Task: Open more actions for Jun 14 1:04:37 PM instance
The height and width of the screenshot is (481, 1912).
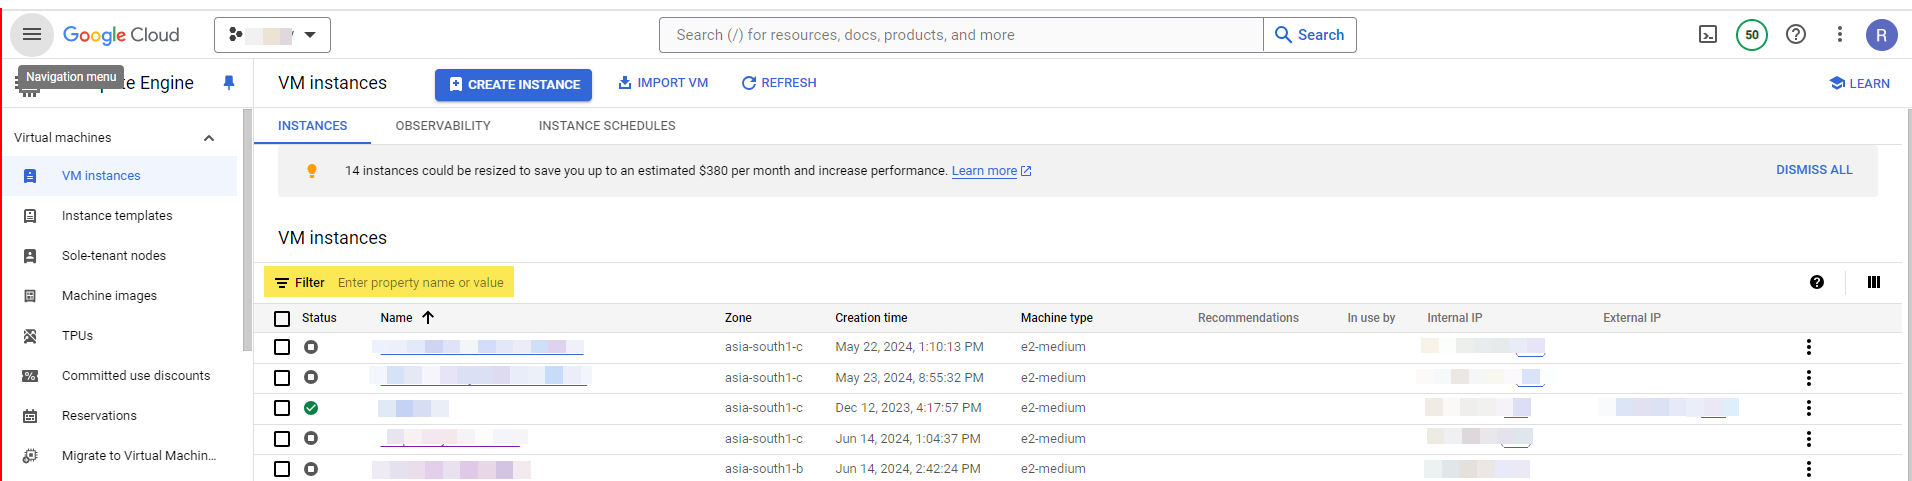Action: tap(1808, 439)
